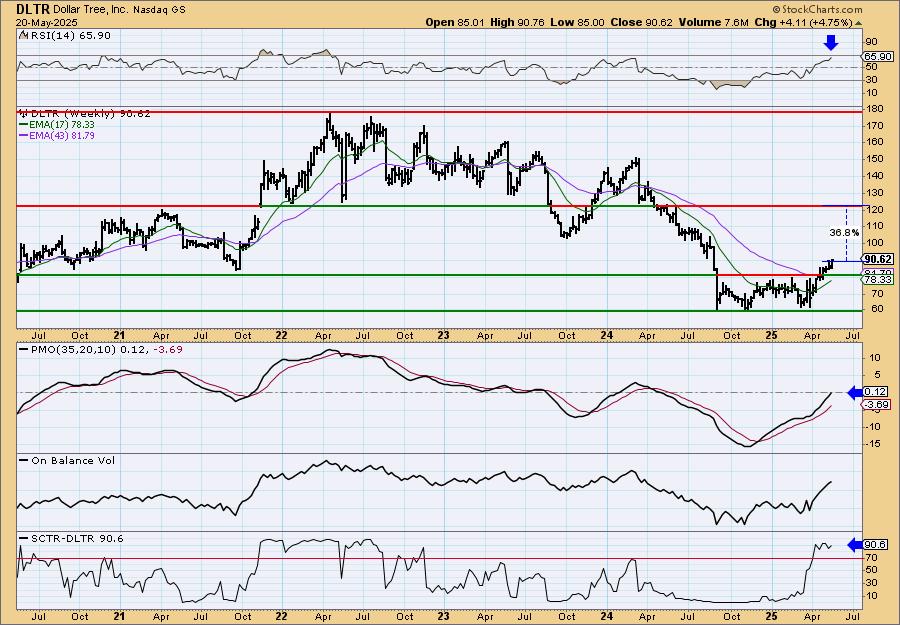Click the 70 label on the SCTR axis

coord(871,557)
